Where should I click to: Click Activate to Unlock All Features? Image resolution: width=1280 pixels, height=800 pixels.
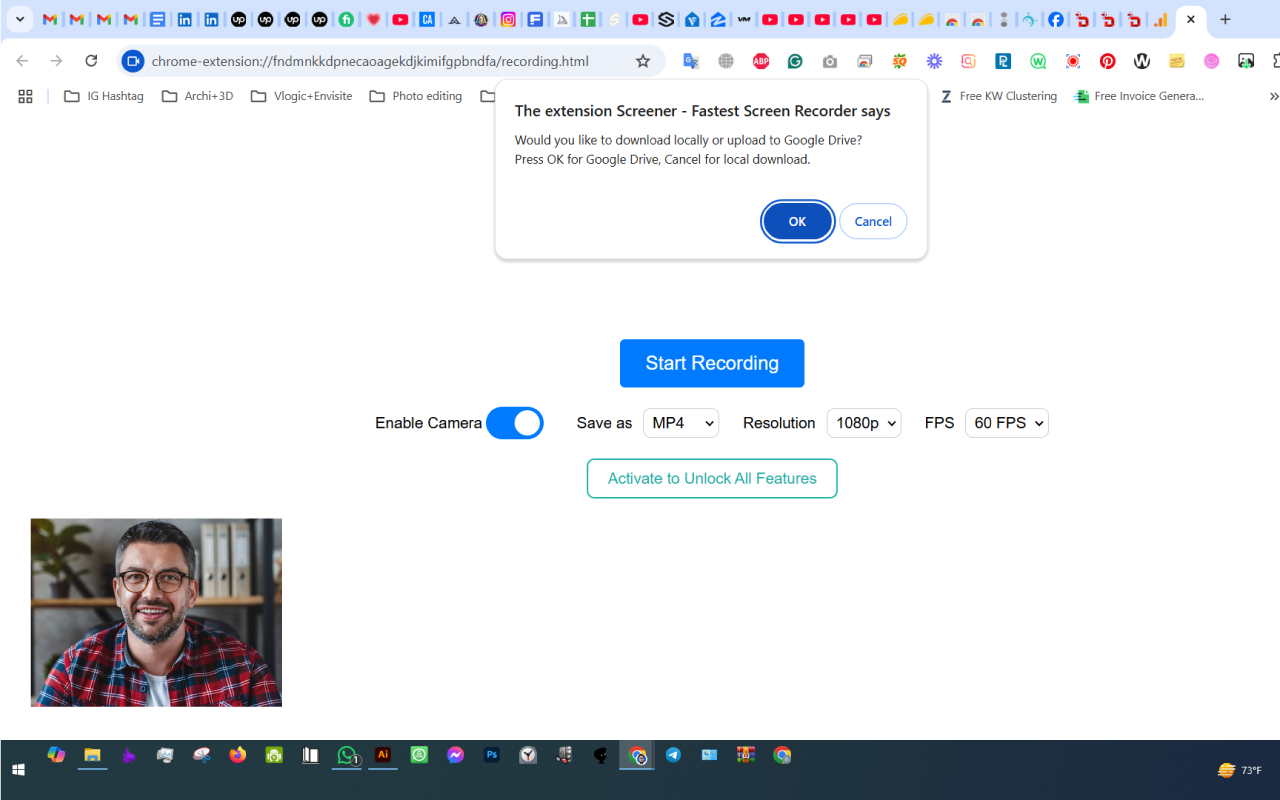click(x=712, y=478)
